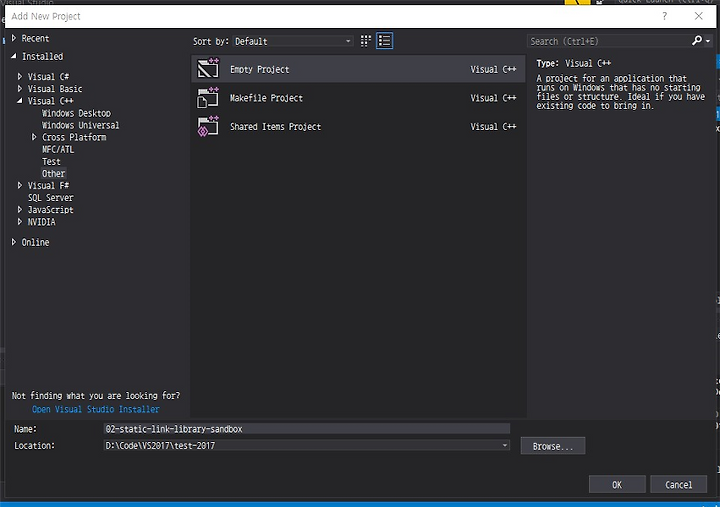Screen dimensions: 720x507
Task: Switch to medium icons list view
Action: 384,41
